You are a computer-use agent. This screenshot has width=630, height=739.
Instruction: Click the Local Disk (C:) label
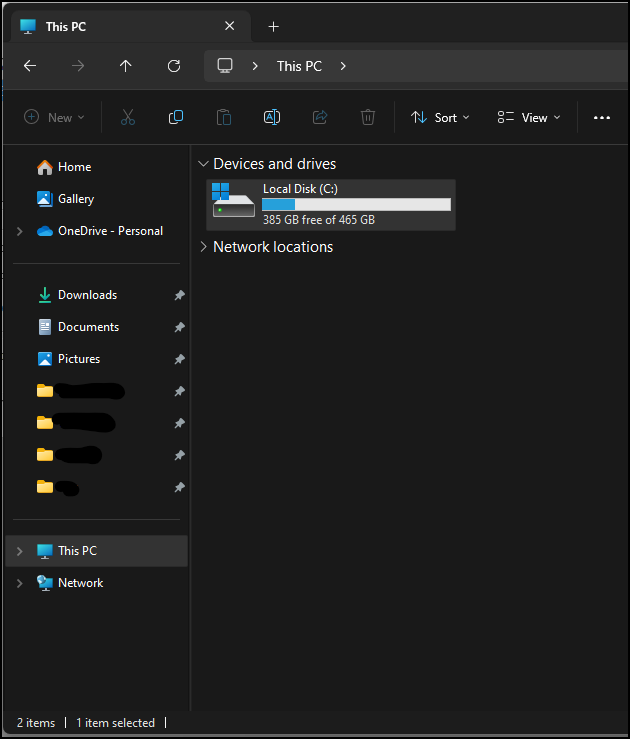[300, 189]
